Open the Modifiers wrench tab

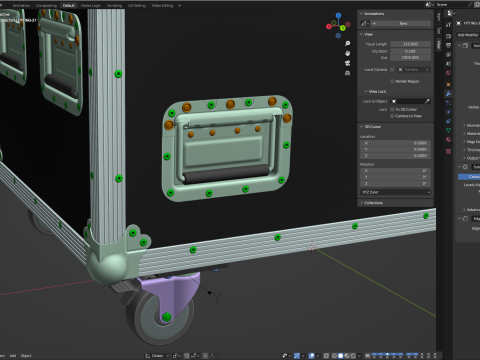[x=449, y=94]
